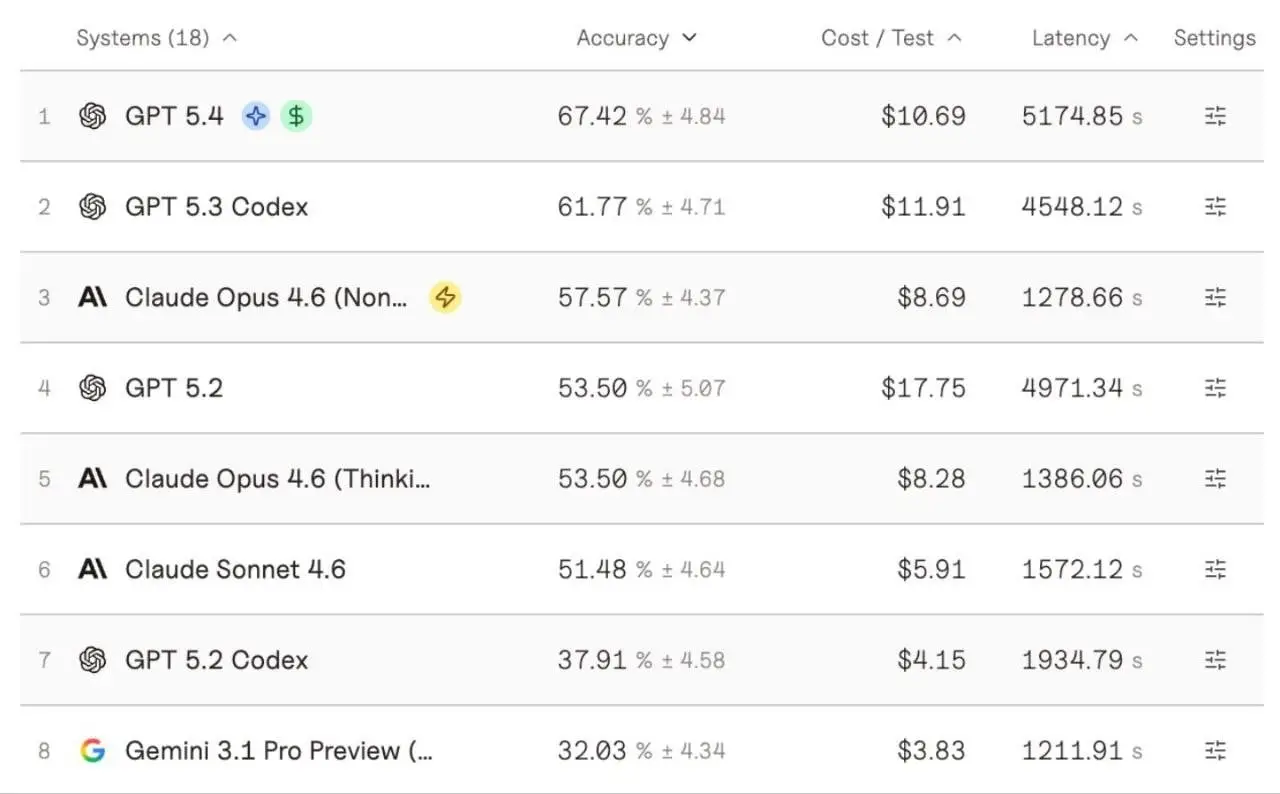Open the GPT 5.3 Codex system name
This screenshot has height=794, width=1280.
pyautogui.click(x=216, y=207)
